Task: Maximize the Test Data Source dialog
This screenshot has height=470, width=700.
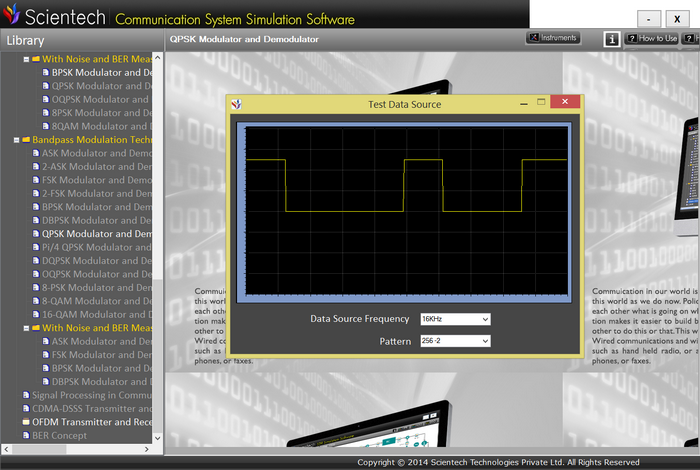Action: click(541, 102)
